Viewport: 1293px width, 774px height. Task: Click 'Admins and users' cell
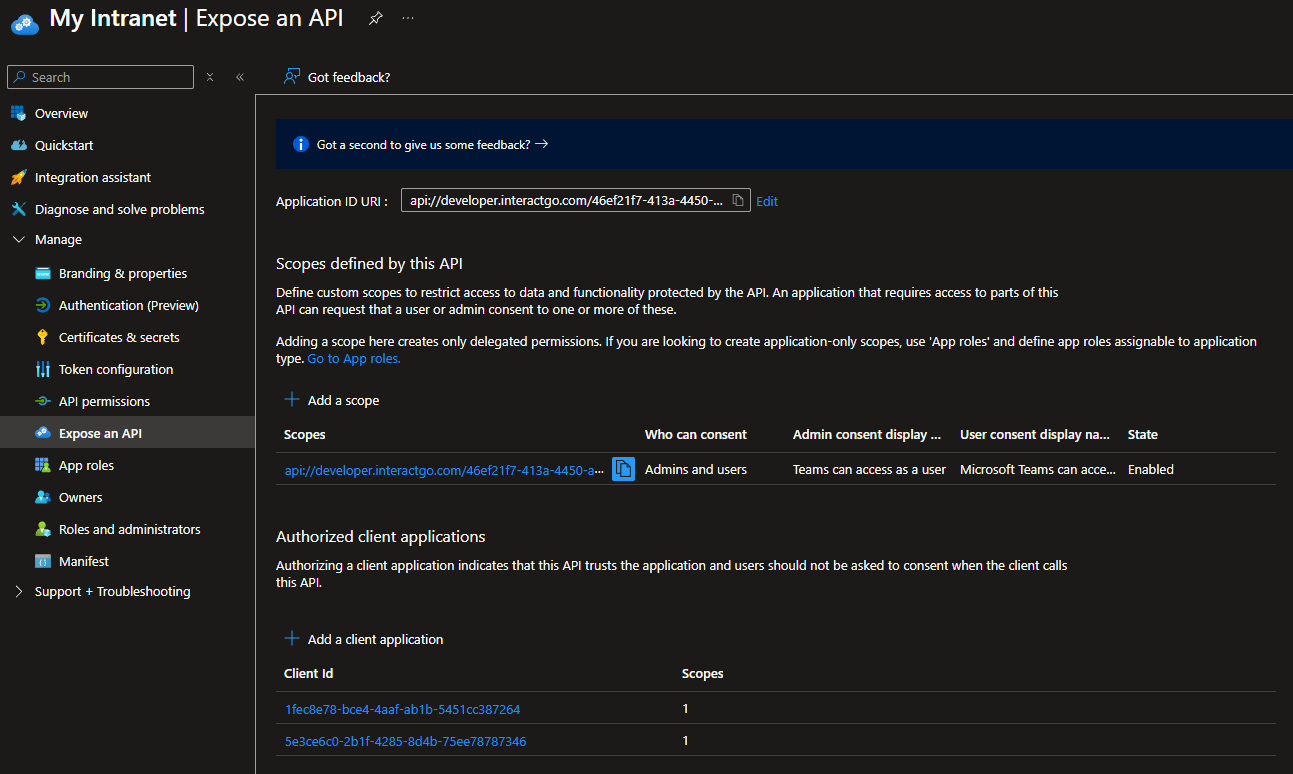coord(696,469)
